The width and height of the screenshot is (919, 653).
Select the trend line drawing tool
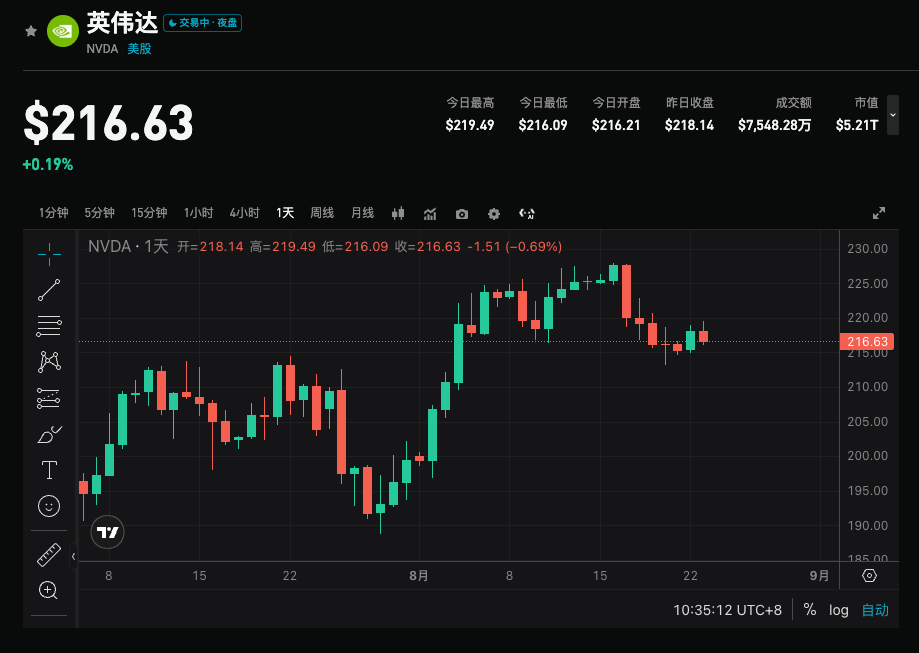pyautogui.click(x=49, y=290)
